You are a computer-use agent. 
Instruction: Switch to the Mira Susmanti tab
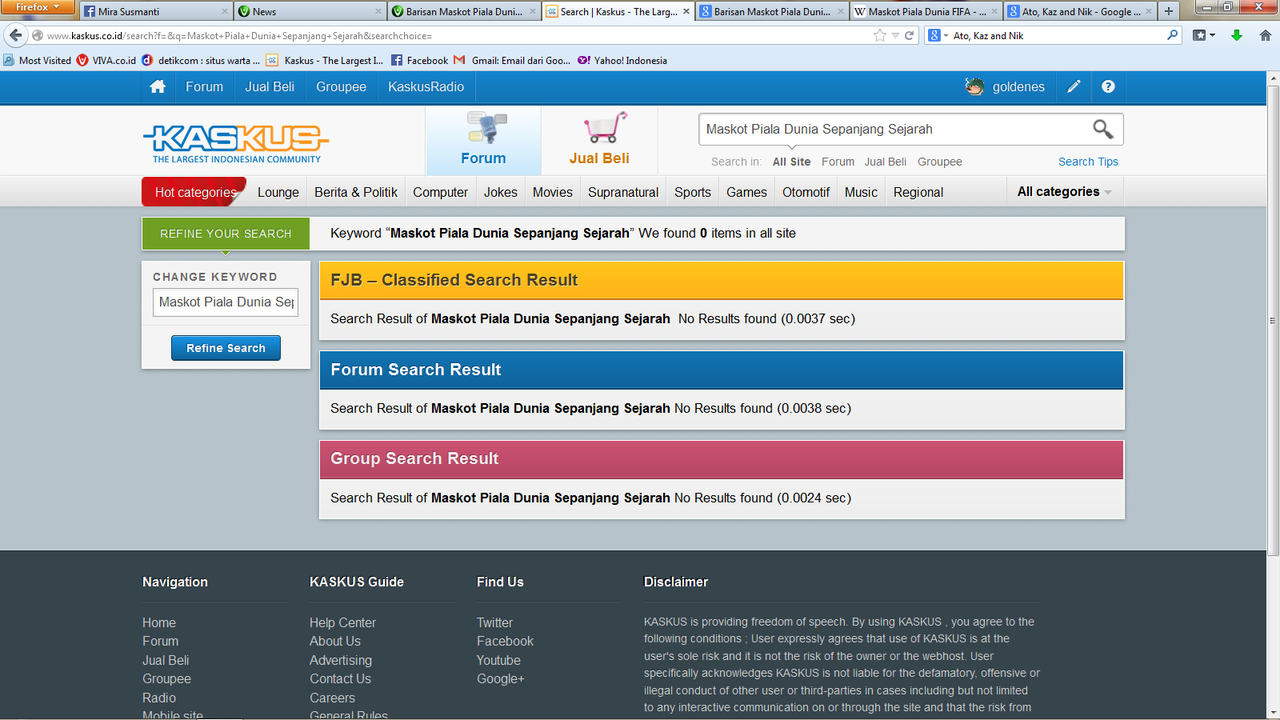pos(156,12)
